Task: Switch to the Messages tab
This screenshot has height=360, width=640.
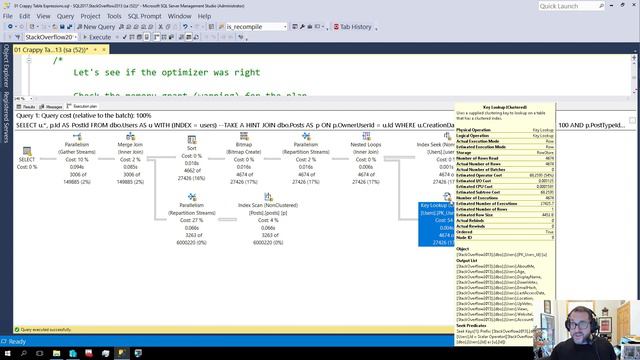Action: [51, 107]
